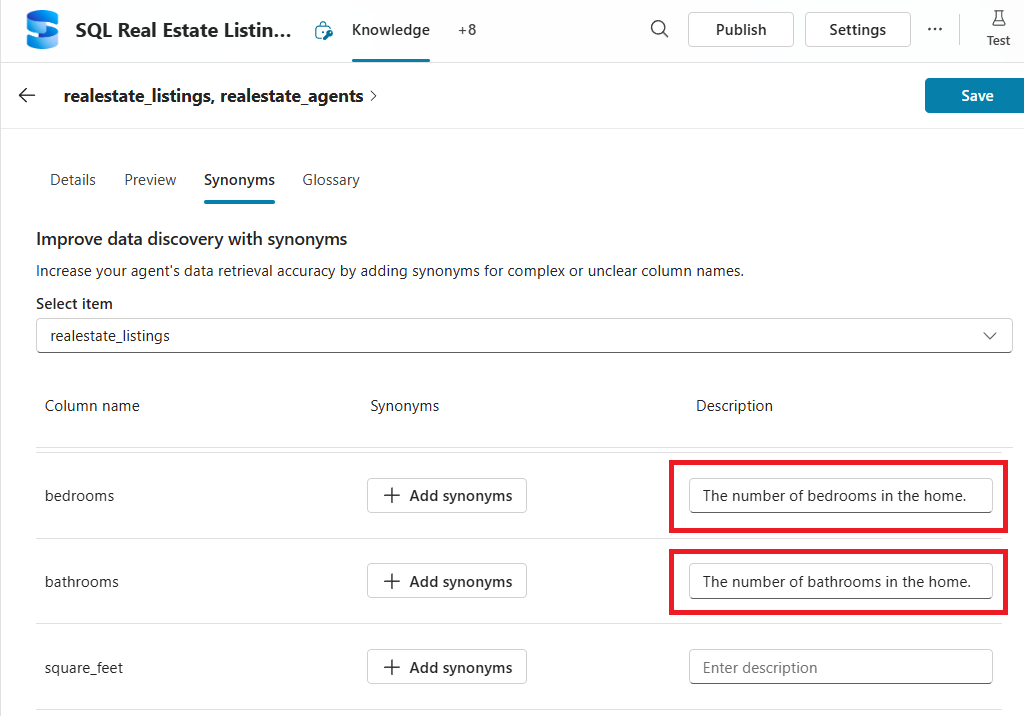The width and height of the screenshot is (1024, 716).
Task: Select the Knowledge tab in top bar
Action: pos(391,30)
